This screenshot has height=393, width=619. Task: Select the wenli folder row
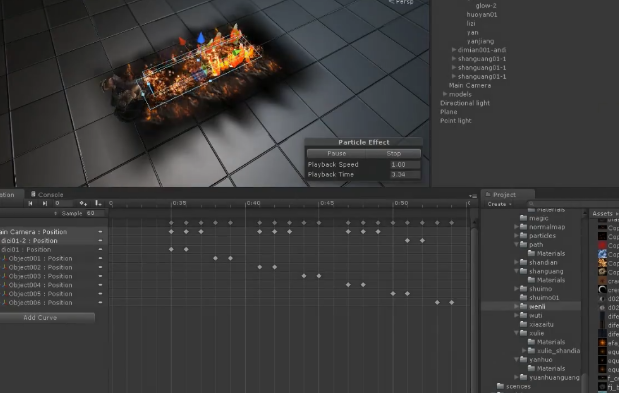click(531, 307)
